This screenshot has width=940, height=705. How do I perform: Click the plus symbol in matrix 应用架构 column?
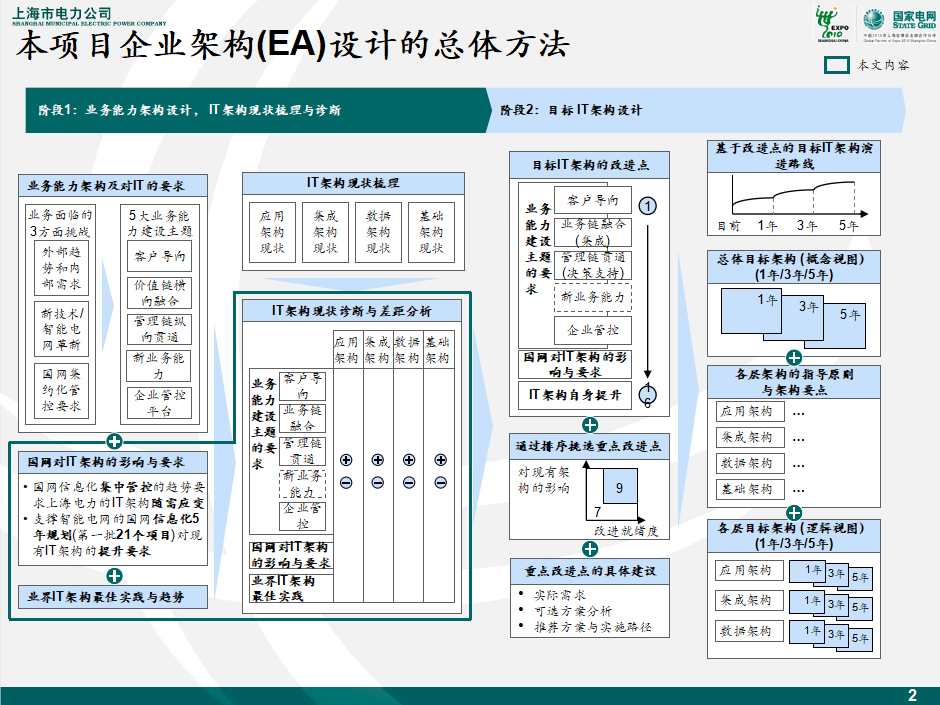(346, 460)
